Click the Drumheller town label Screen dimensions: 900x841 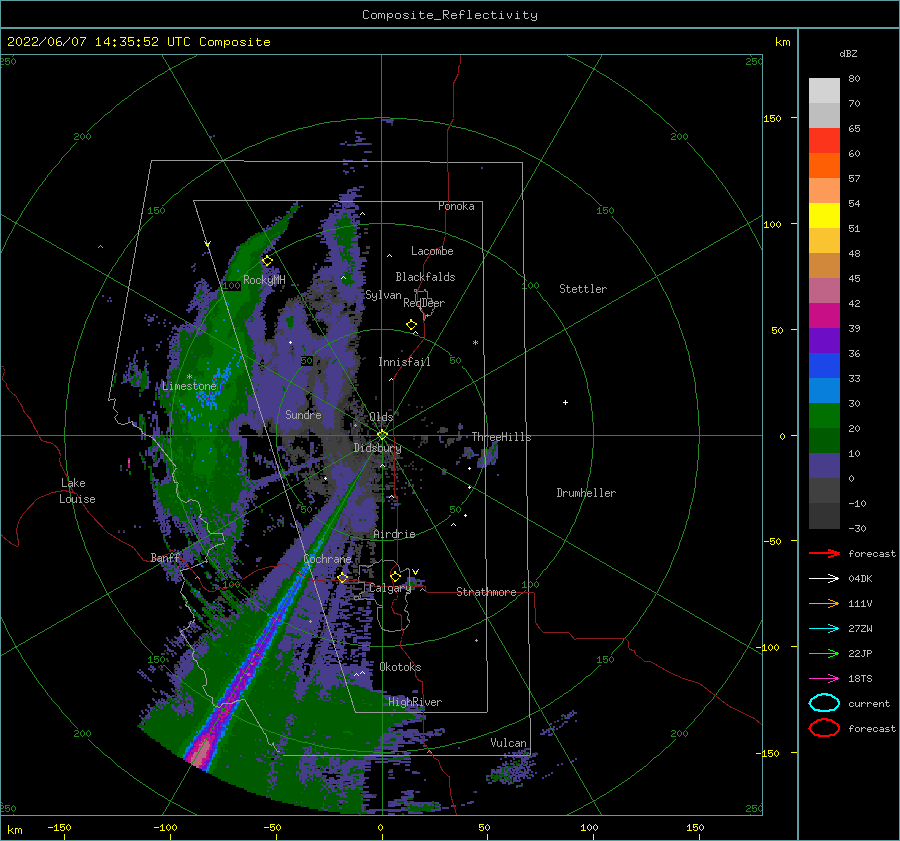(586, 493)
